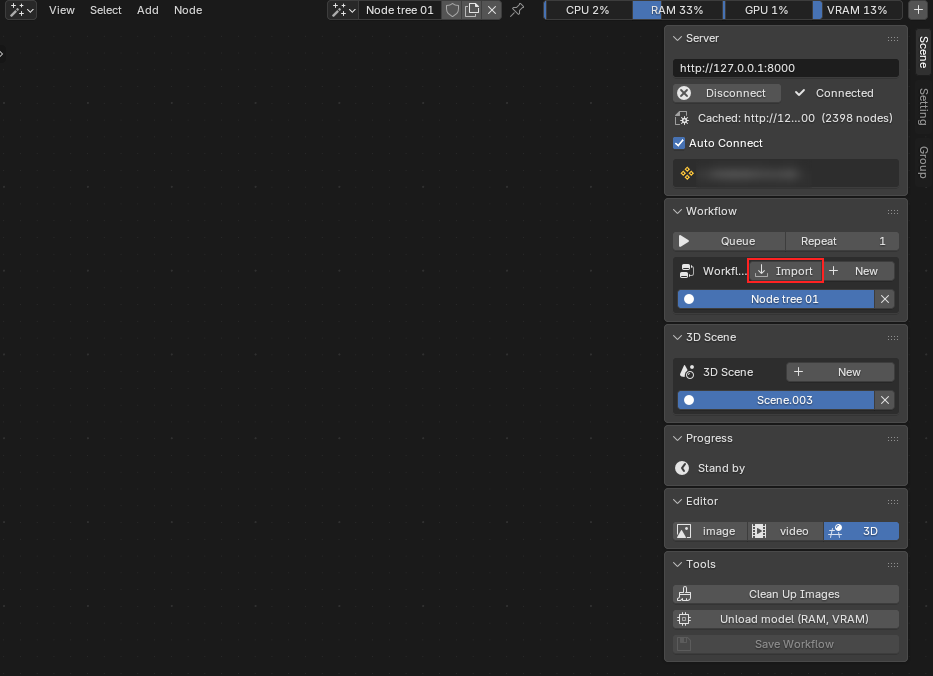Click the GPU 1% usage bar
Screen dimensions: 933x676
click(767, 10)
